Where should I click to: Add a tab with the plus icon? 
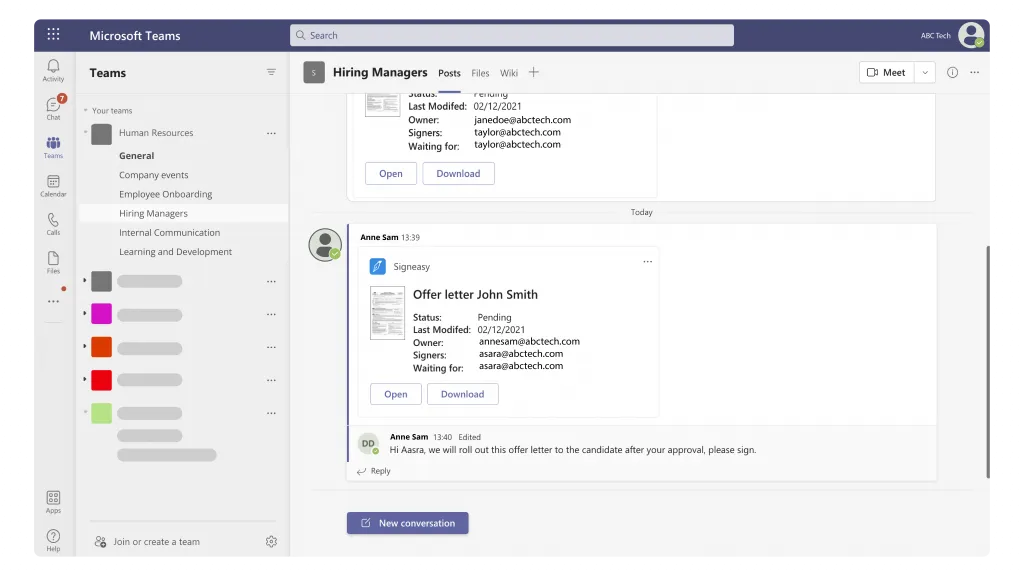(534, 72)
